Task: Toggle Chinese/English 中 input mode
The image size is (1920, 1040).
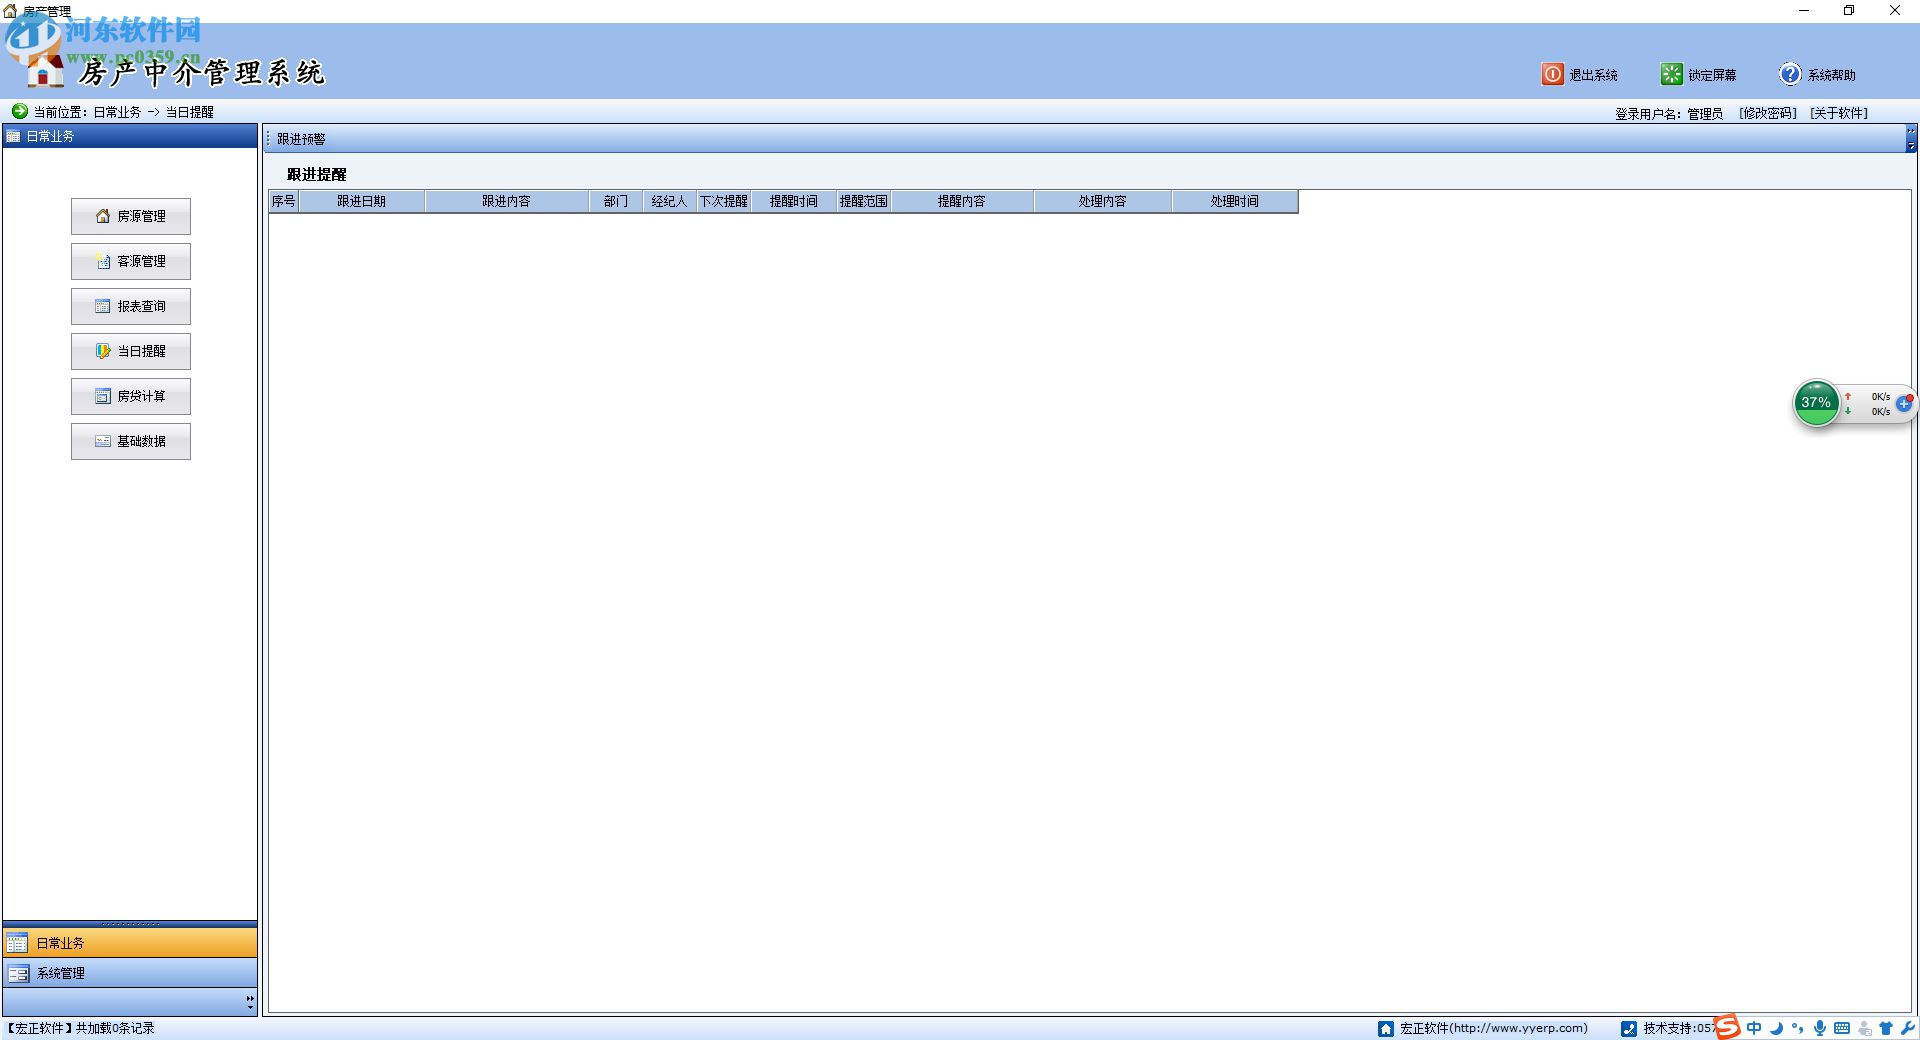Action: point(1754,1028)
